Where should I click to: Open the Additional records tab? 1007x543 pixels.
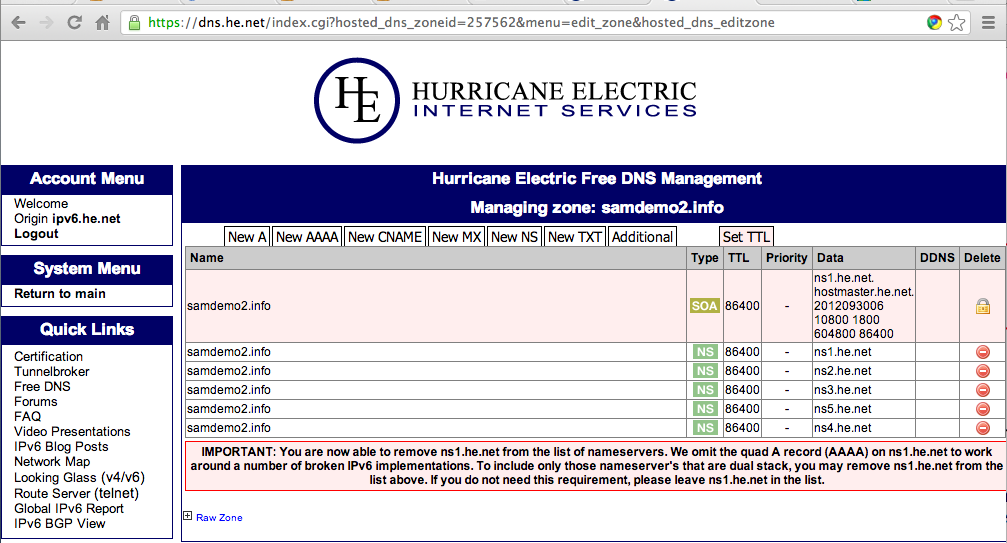(x=642, y=237)
